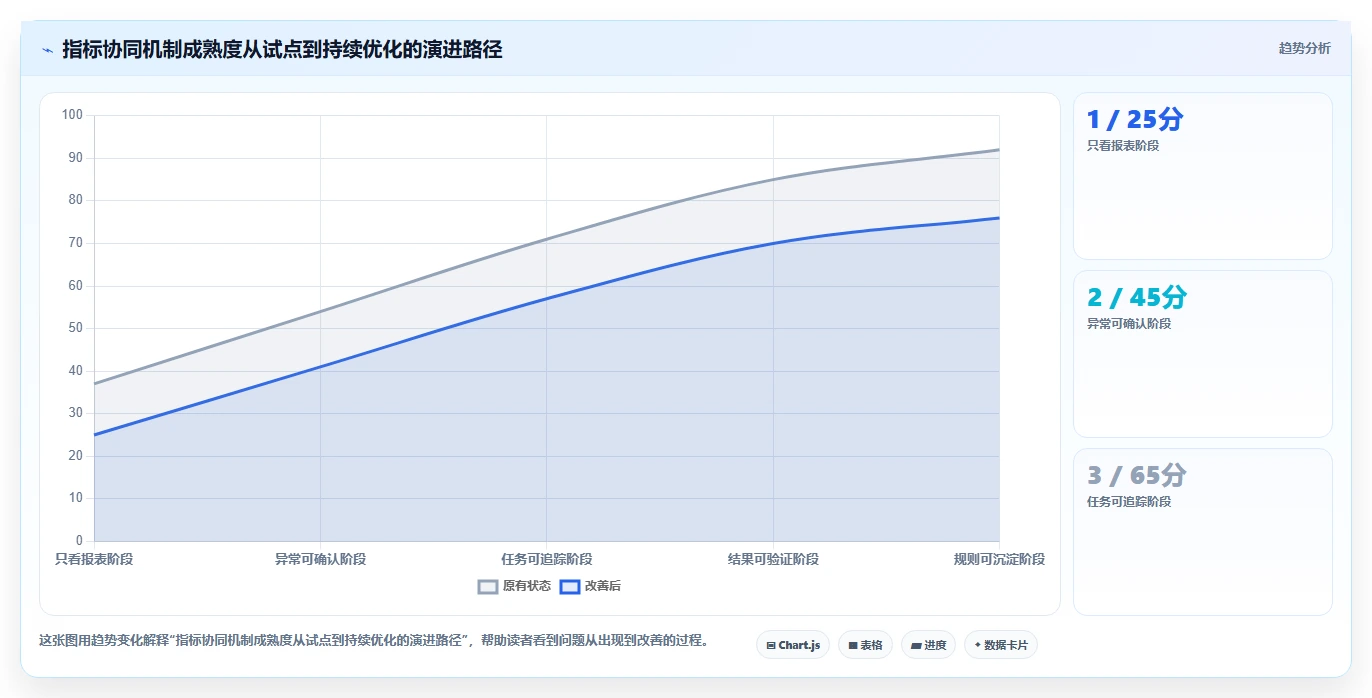Toggle the 原有状态 legend item
This screenshot has width=1372, height=698.
point(514,586)
